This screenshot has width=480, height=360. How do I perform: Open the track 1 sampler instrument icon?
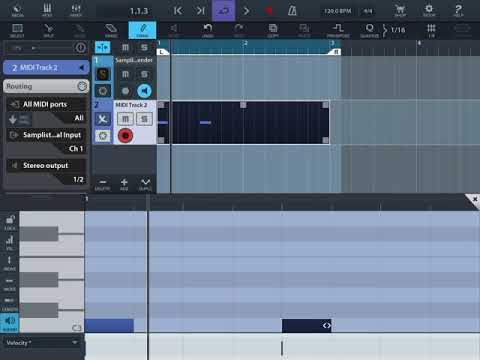tap(103, 74)
